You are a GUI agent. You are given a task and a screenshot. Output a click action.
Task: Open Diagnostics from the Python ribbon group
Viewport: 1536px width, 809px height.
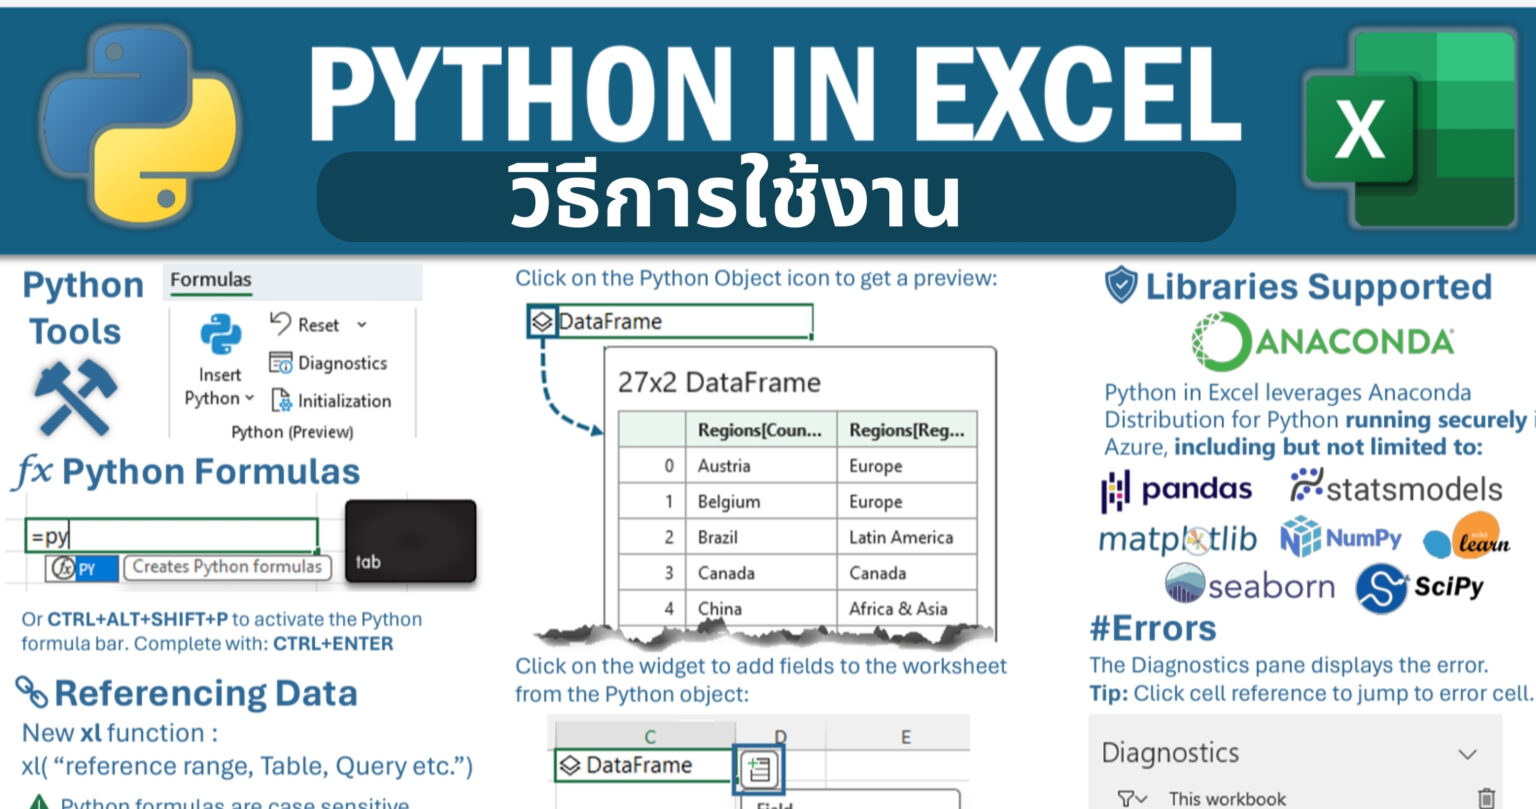click(329, 363)
